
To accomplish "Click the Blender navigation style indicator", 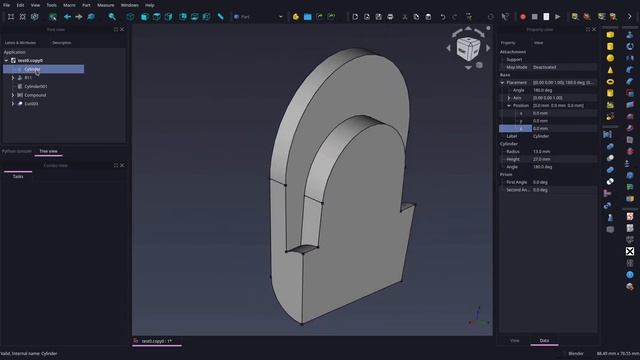I will coord(576,353).
